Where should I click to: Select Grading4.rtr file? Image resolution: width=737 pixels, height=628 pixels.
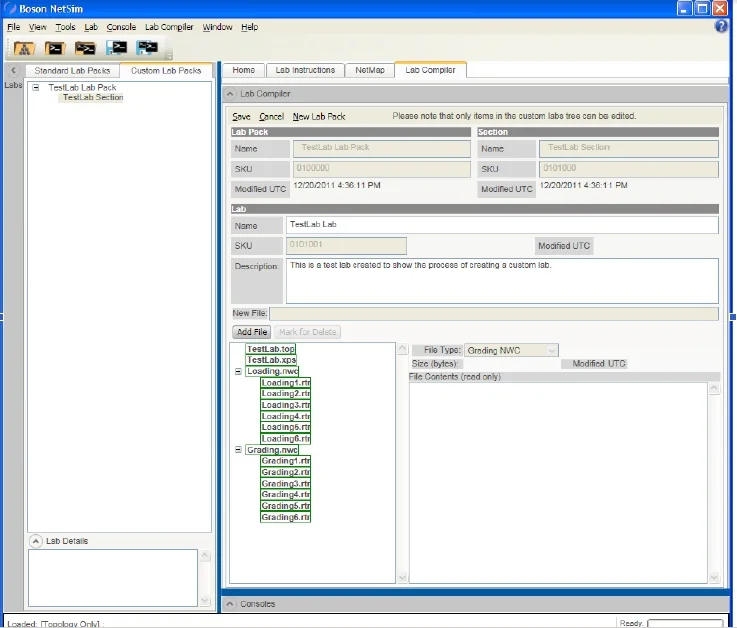coord(285,495)
